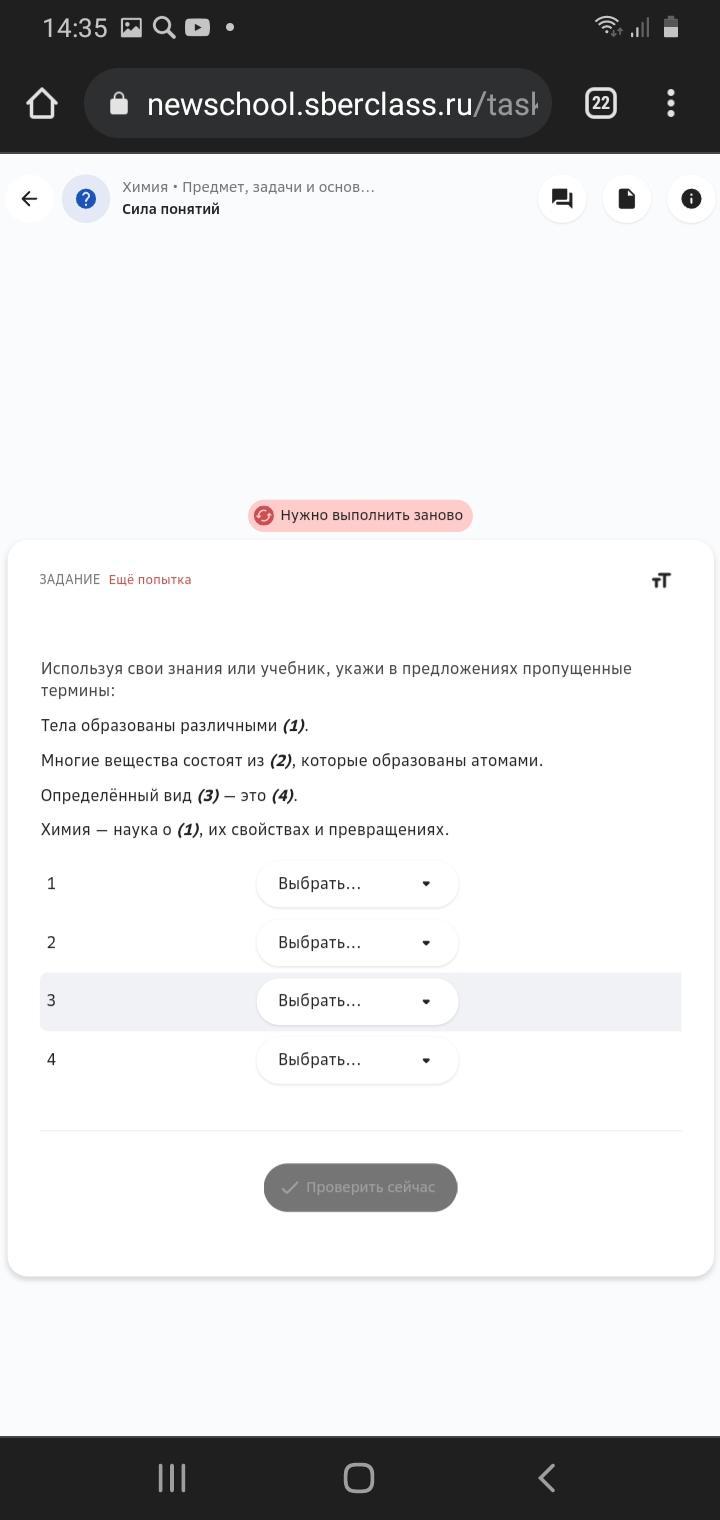Open the document file icon
Viewport: 720px width, 1520px height.
(x=627, y=199)
